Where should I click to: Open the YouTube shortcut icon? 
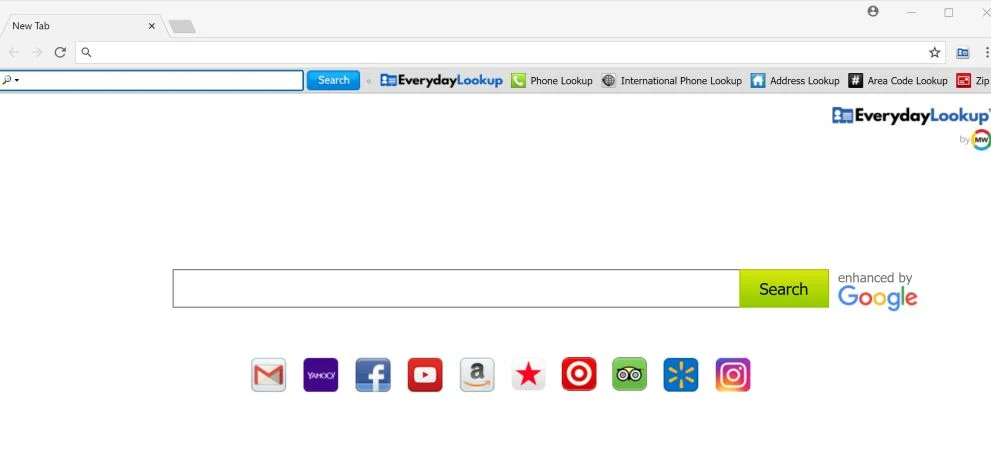425,375
